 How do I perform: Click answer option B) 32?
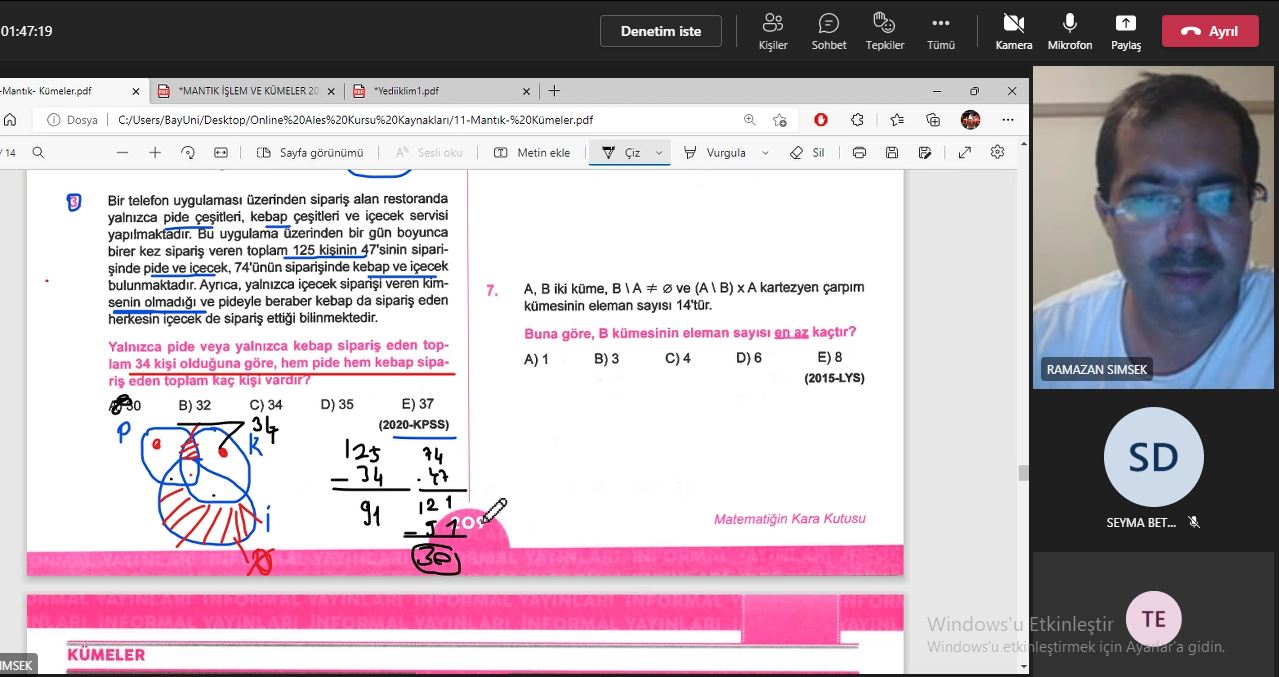[x=195, y=405]
